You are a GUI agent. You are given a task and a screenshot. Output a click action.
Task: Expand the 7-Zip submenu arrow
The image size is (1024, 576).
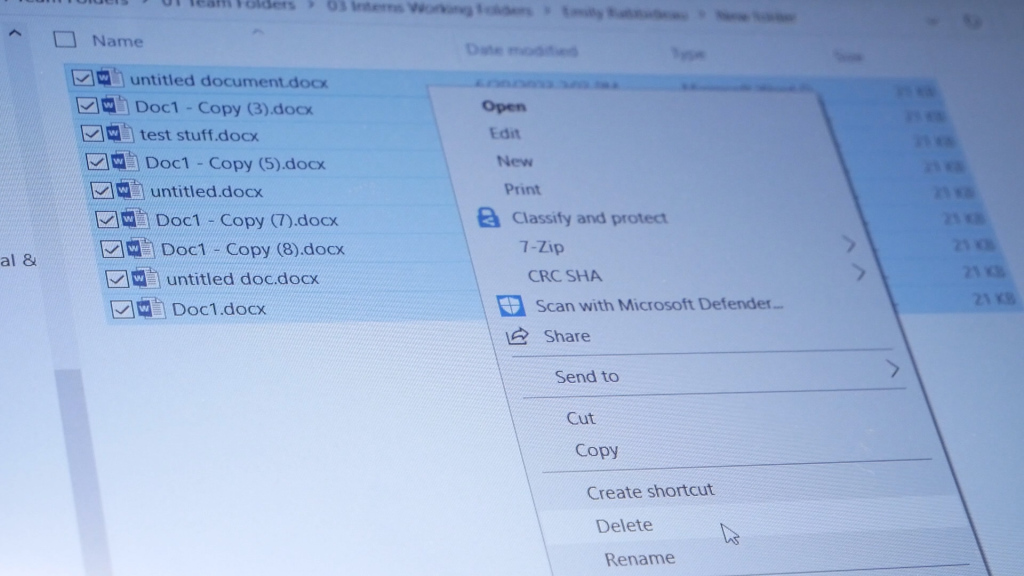point(849,243)
